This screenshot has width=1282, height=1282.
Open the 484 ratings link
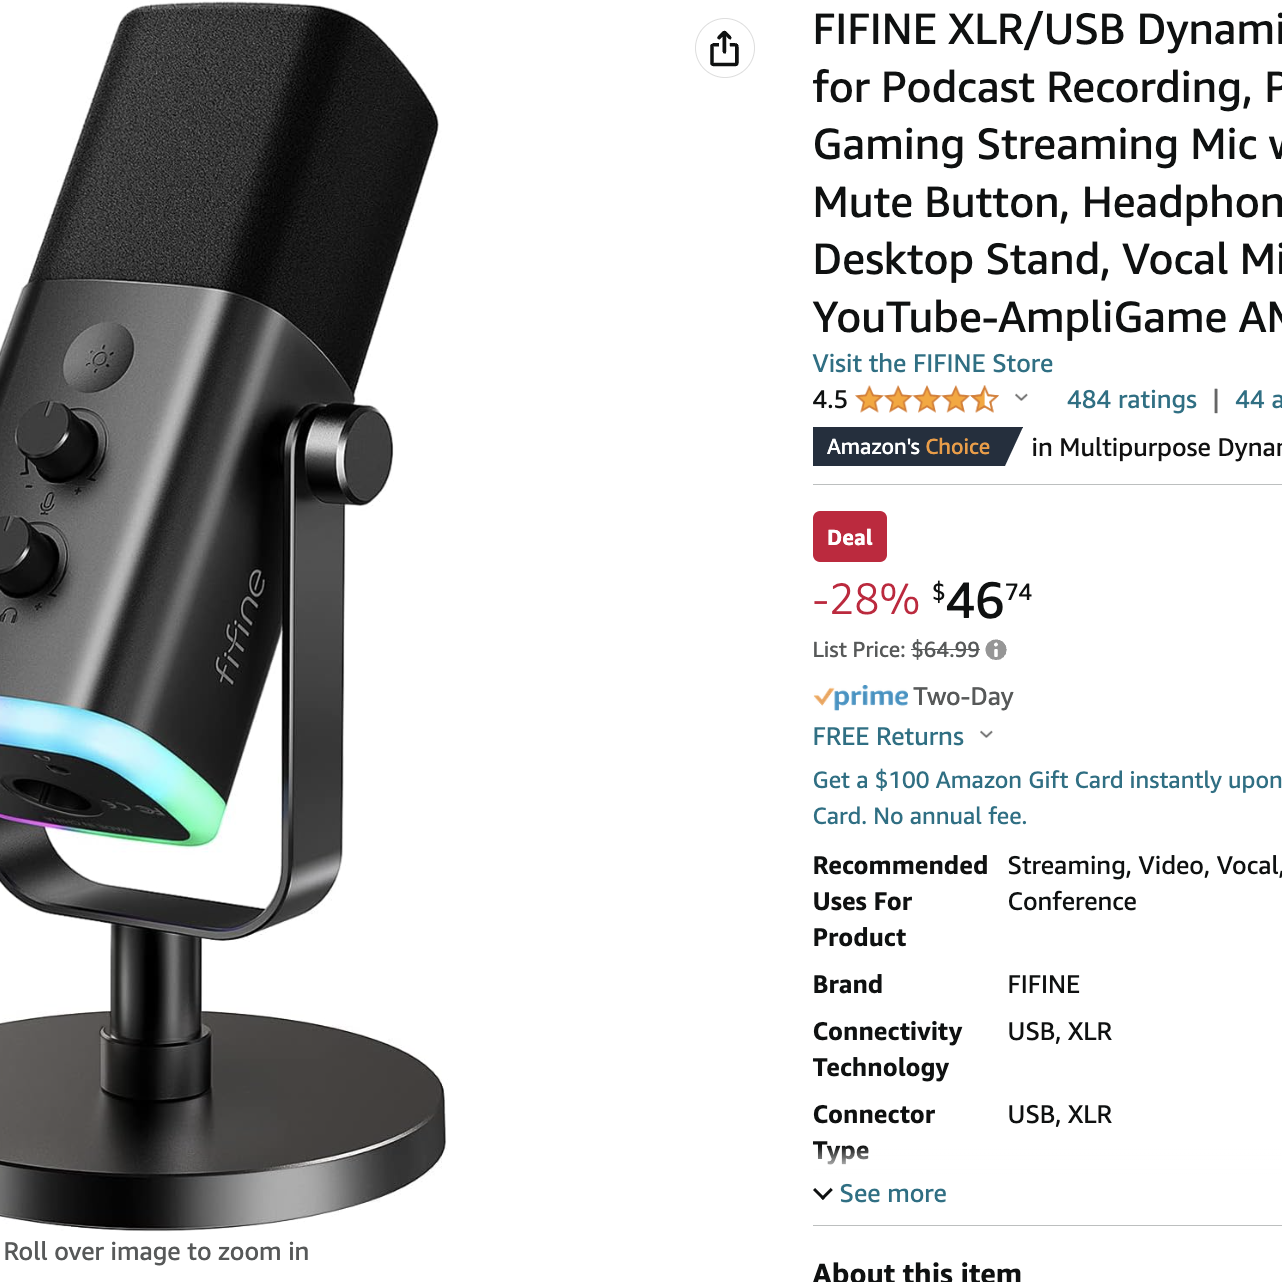tap(1131, 400)
